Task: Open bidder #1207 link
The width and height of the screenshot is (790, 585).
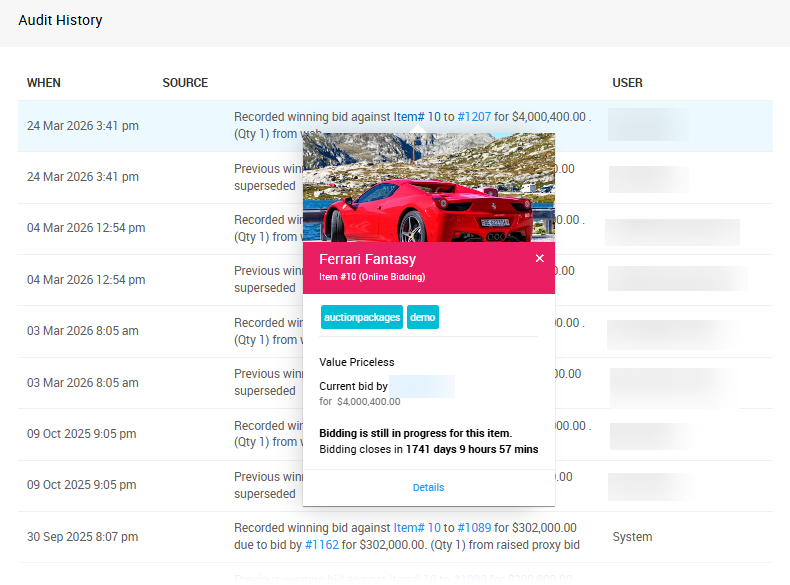Action: click(x=474, y=117)
